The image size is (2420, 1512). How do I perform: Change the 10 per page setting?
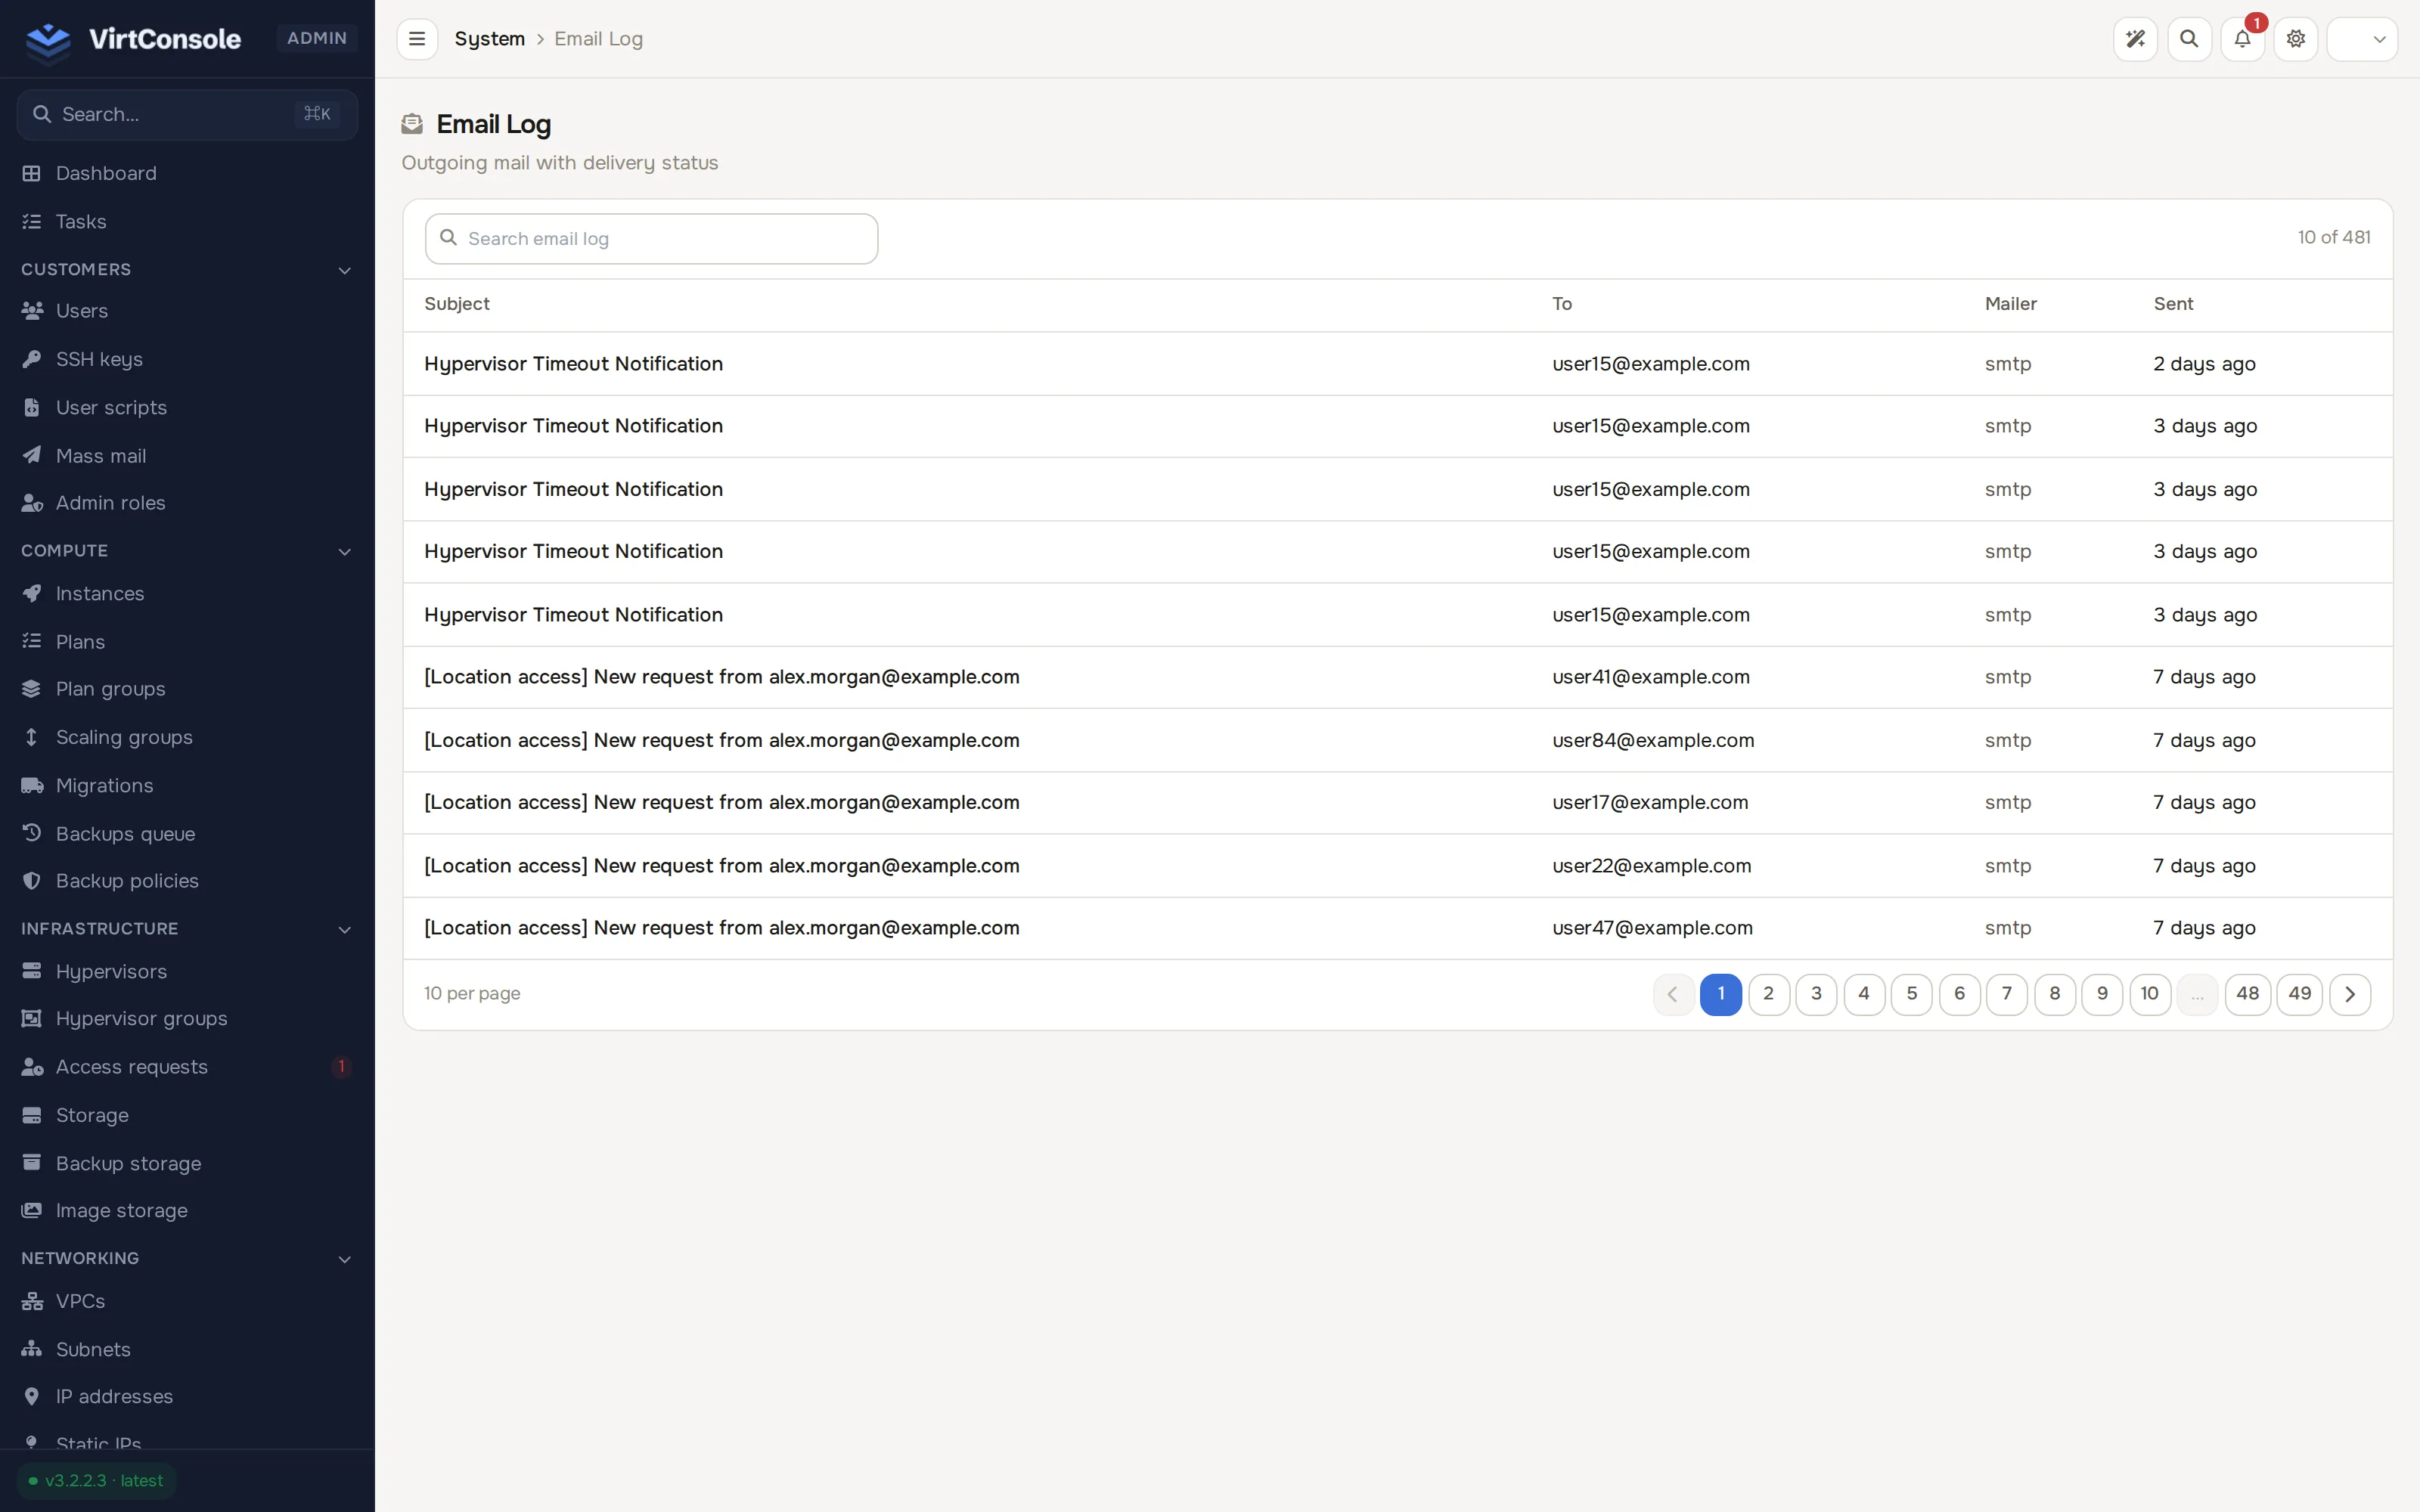[472, 994]
